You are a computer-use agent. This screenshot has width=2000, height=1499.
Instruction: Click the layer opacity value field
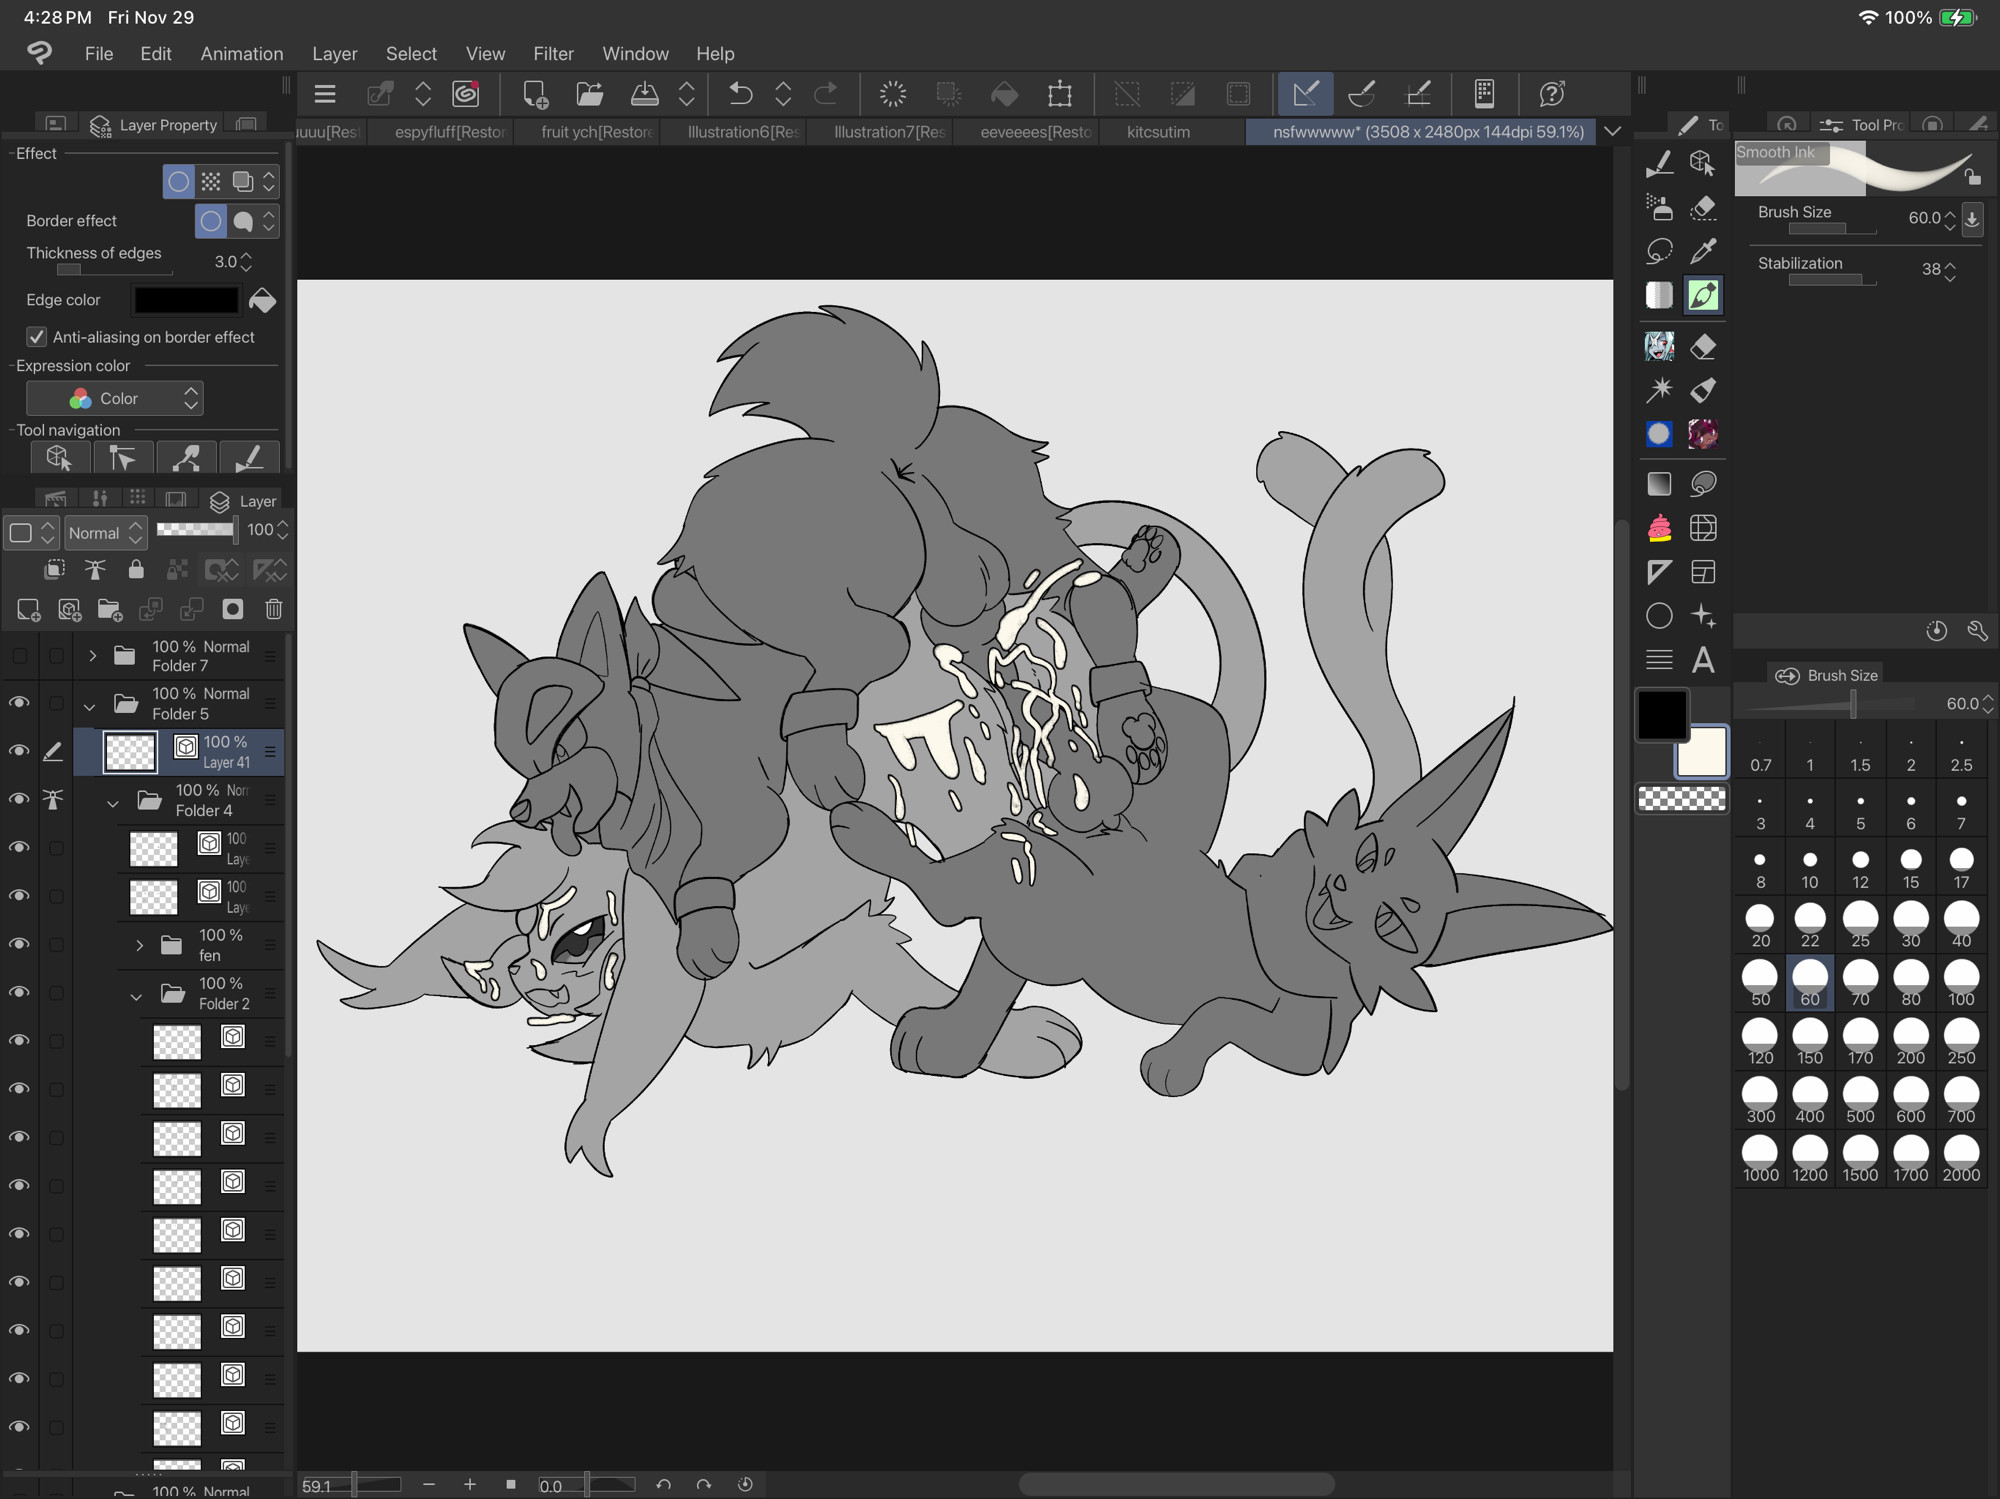coord(260,530)
